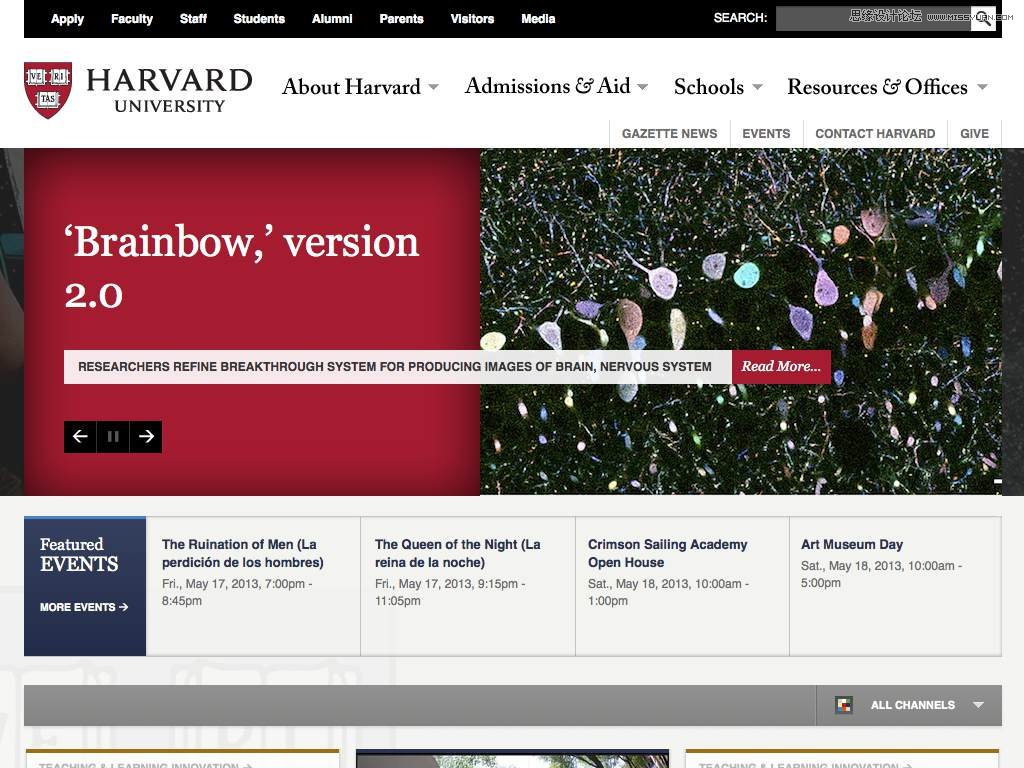This screenshot has width=1024, height=768.
Task: Click the Read More button
Action: click(x=781, y=366)
